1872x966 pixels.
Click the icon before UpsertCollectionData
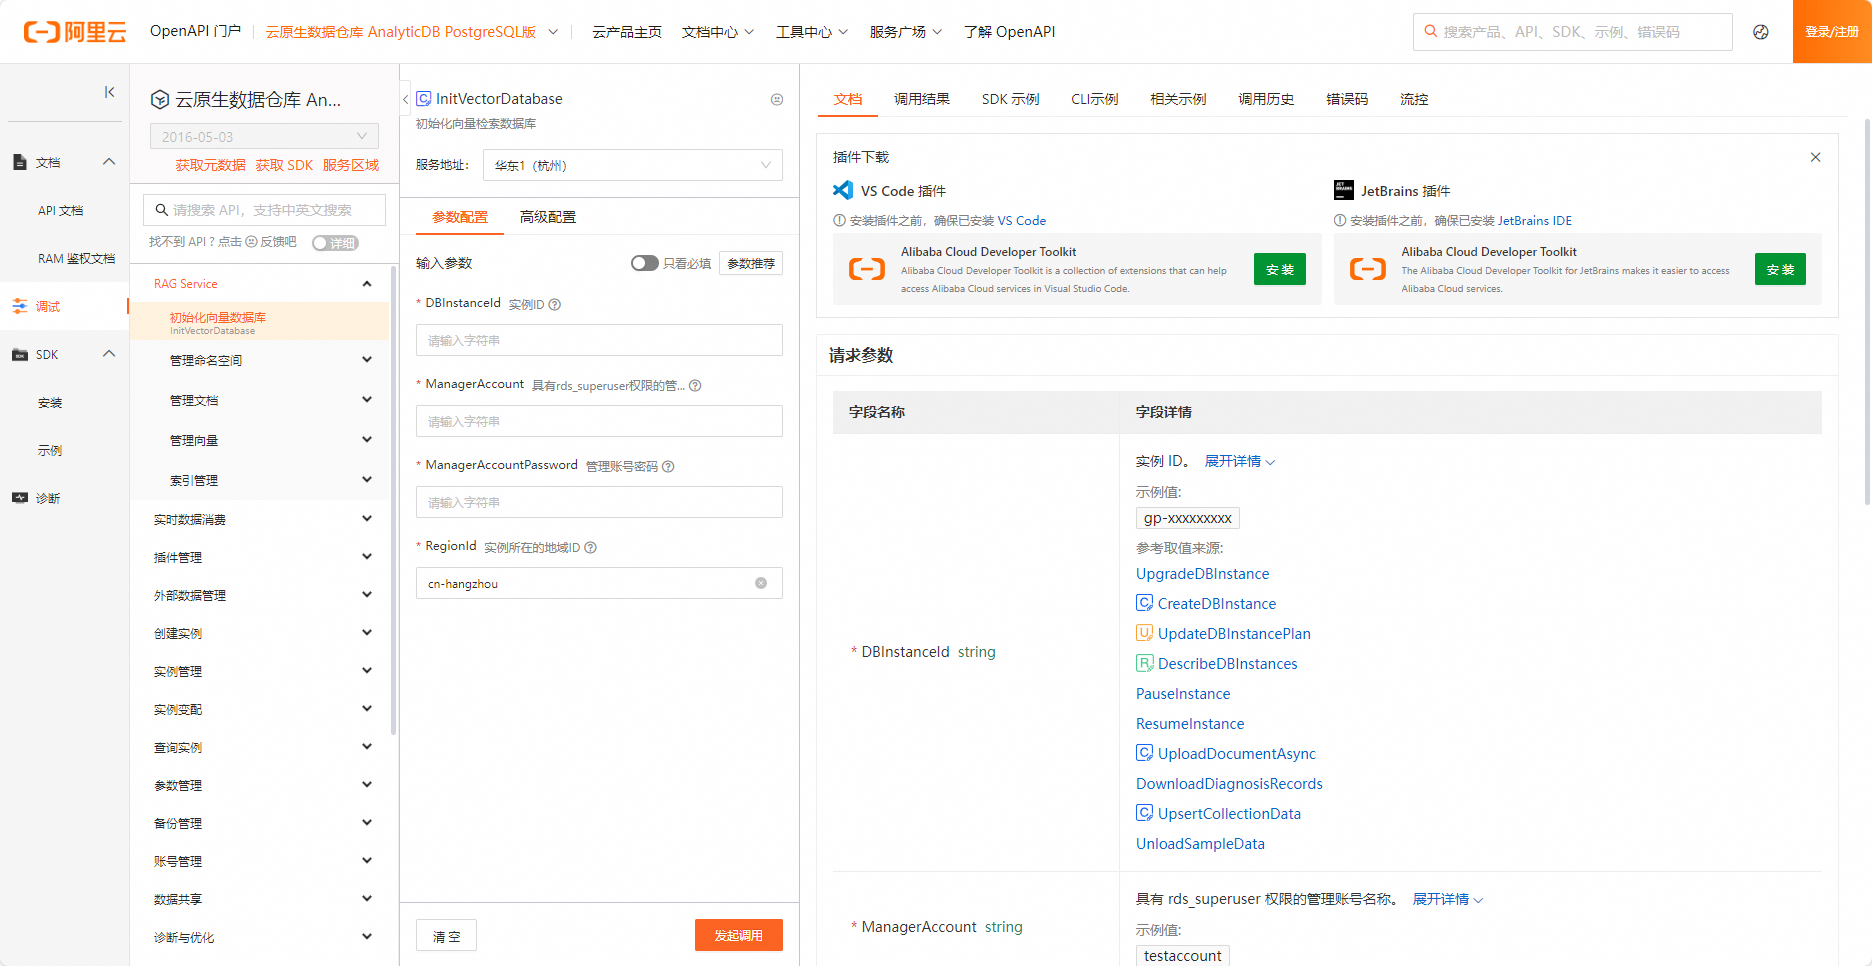coord(1145,813)
